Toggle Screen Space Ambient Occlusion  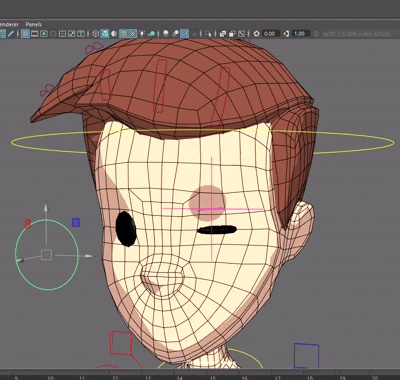(166, 34)
